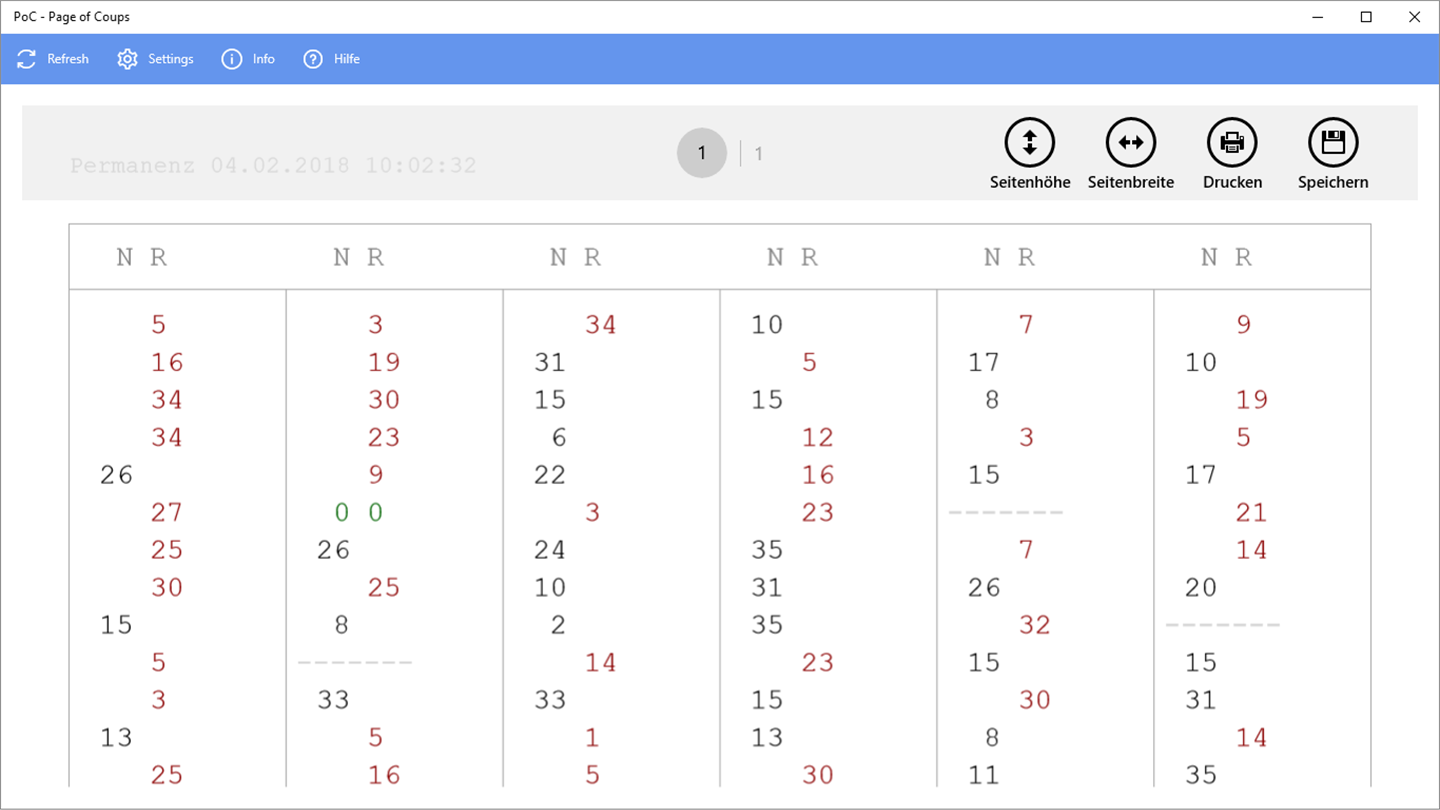Click the Refresh circular arrows icon

pos(26,59)
